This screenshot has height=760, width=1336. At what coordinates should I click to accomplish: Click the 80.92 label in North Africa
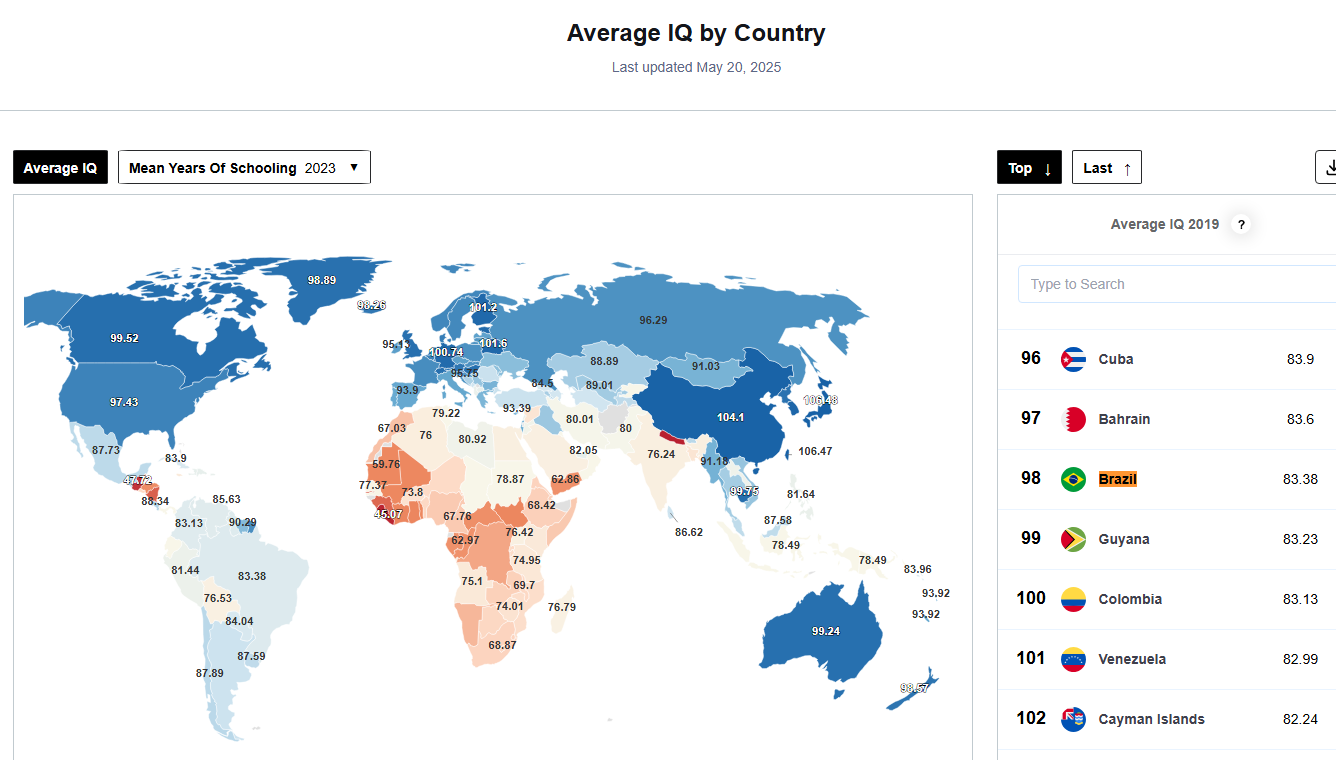[x=473, y=438]
